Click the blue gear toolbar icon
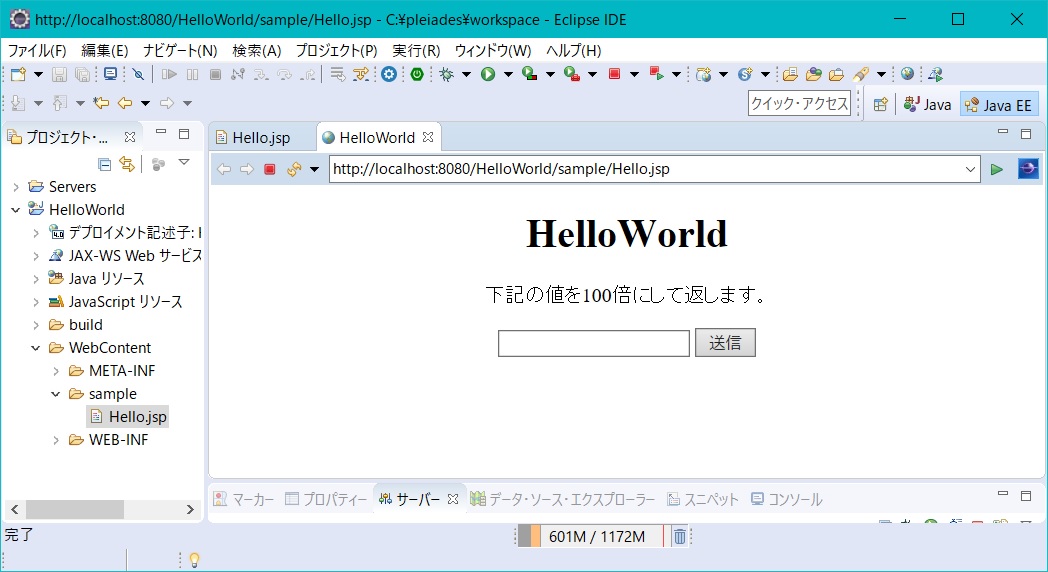This screenshot has width=1048, height=572. tap(389, 74)
